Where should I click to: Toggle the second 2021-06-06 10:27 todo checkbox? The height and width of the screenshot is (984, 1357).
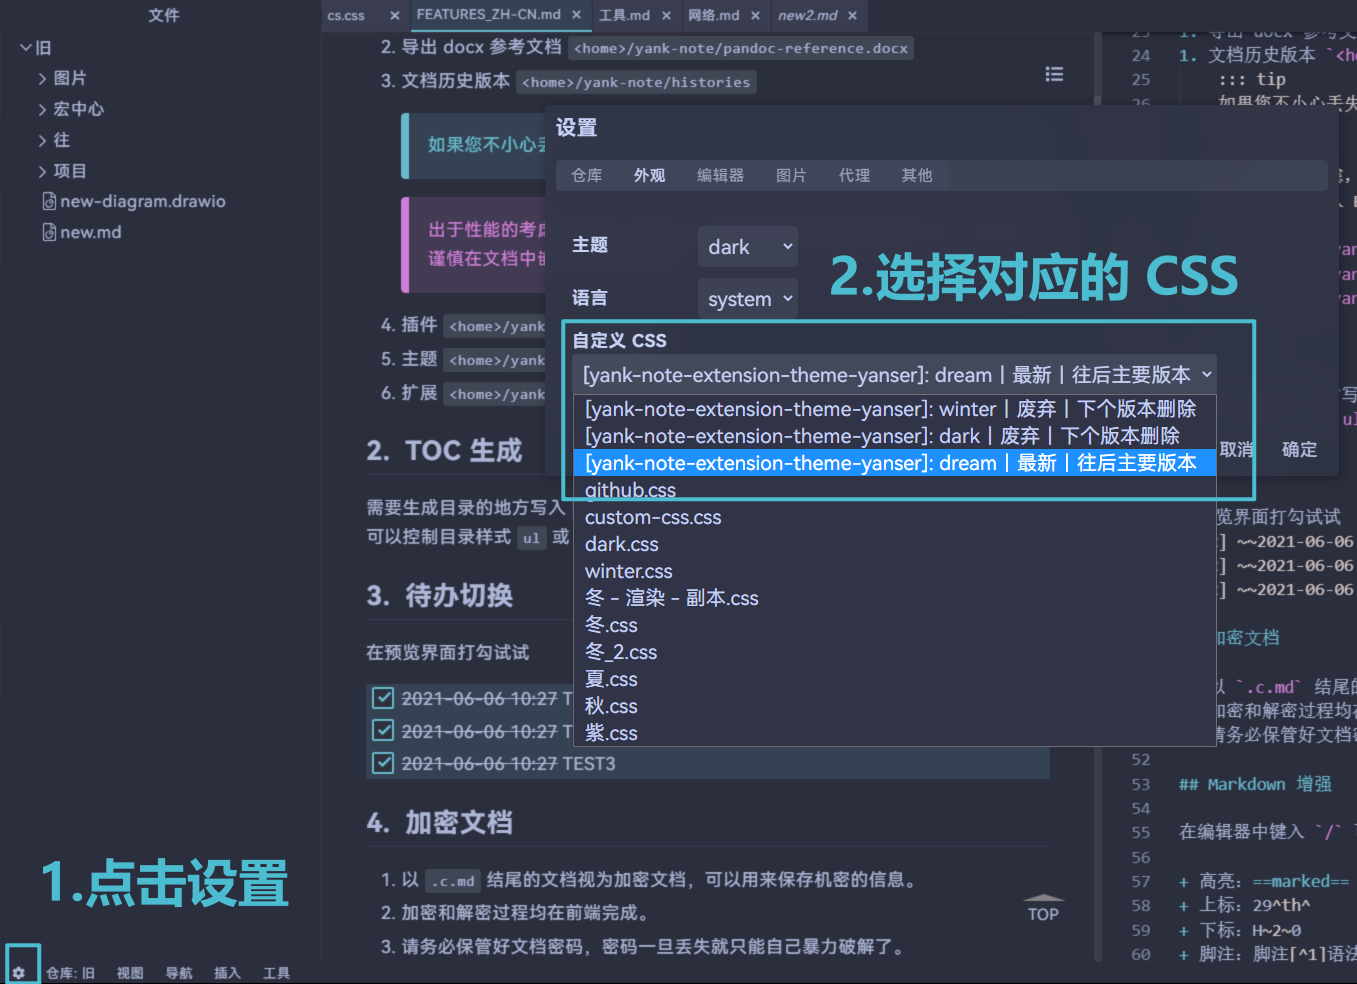click(x=382, y=731)
